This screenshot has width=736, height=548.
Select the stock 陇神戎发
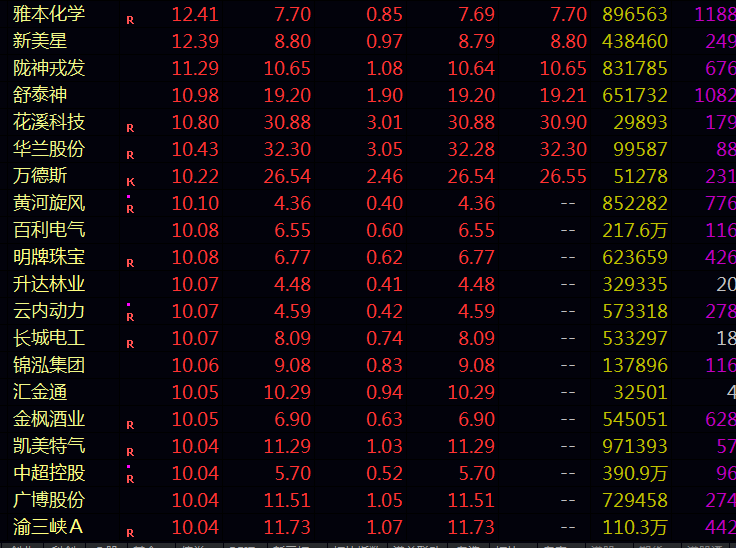click(x=49, y=68)
